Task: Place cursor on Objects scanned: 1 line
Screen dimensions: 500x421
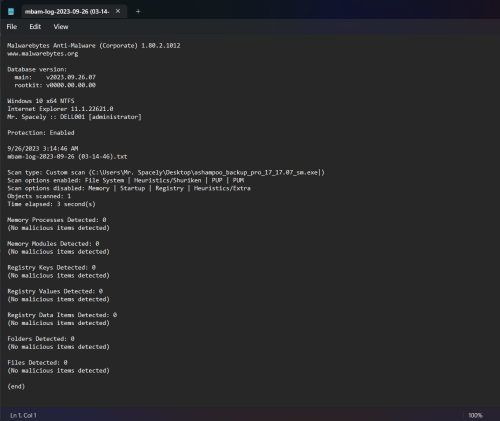Action: click(x=39, y=196)
